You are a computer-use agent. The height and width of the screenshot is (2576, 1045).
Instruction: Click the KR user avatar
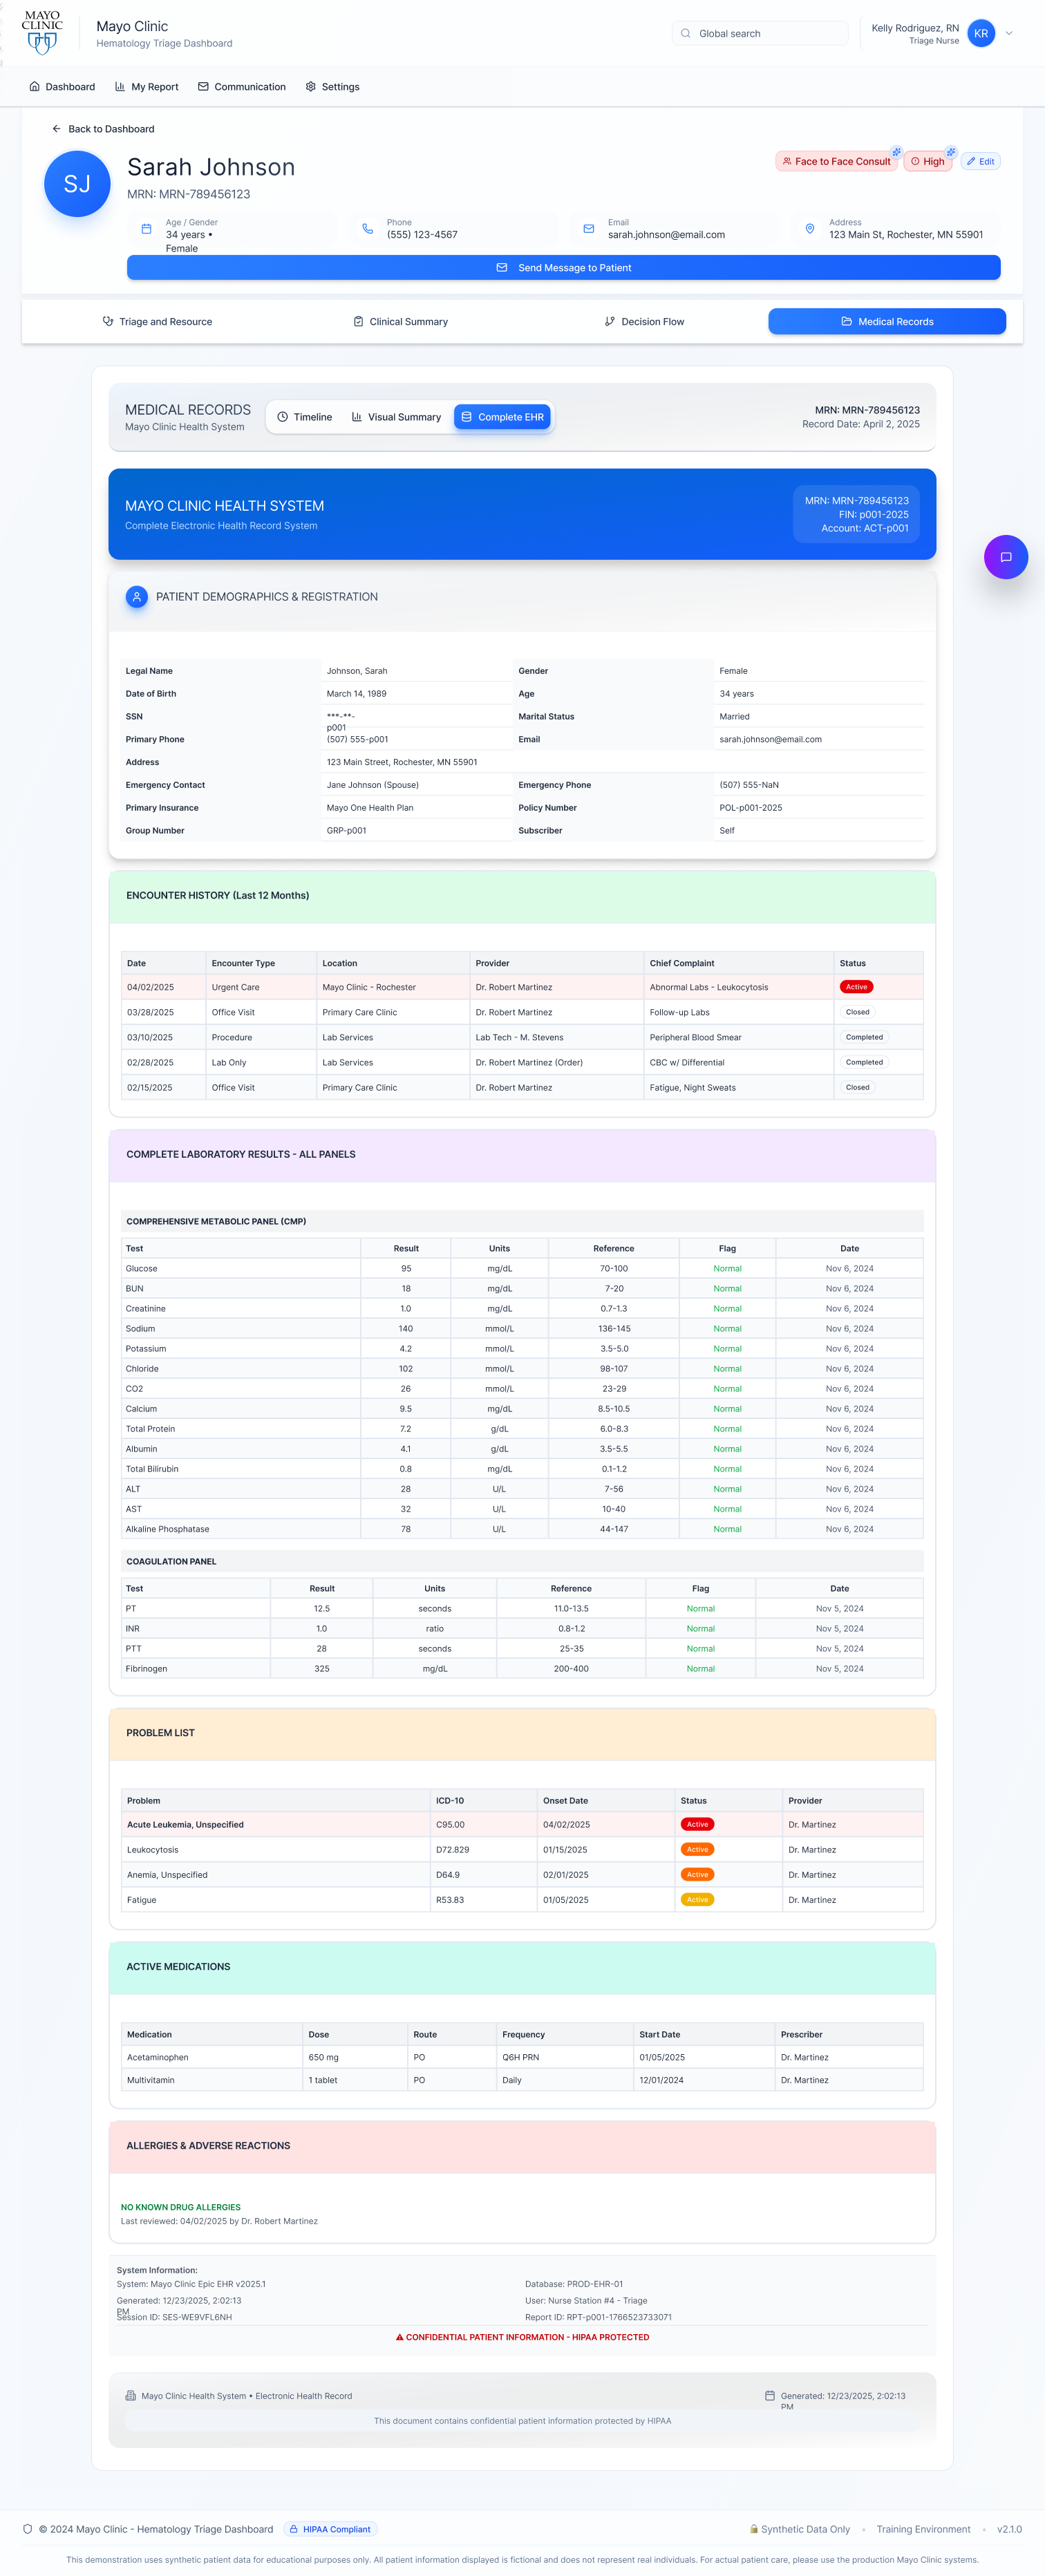980,33
